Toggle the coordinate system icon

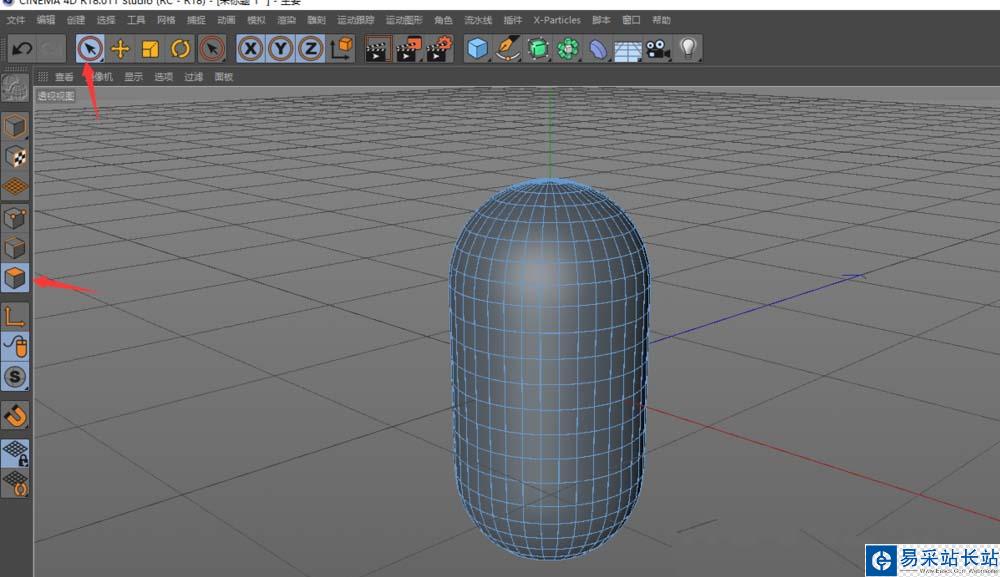point(341,48)
